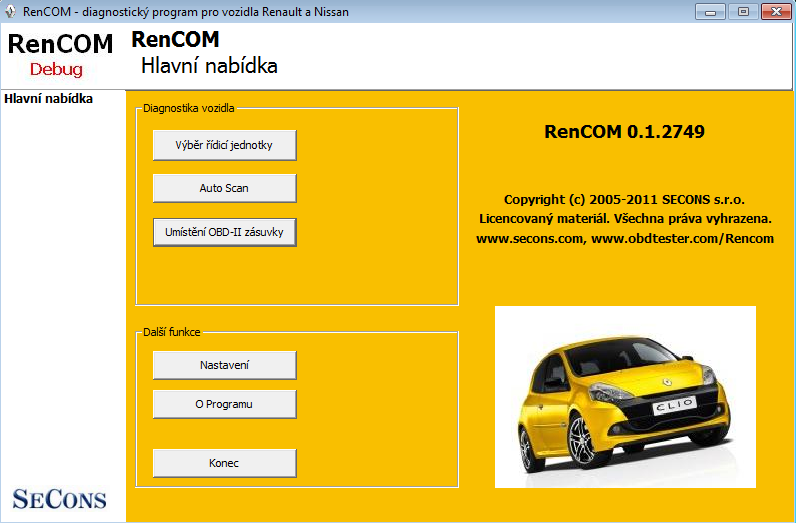Click the RenCOM 0.1.2749 version text
796x523 pixels.
[624, 132]
